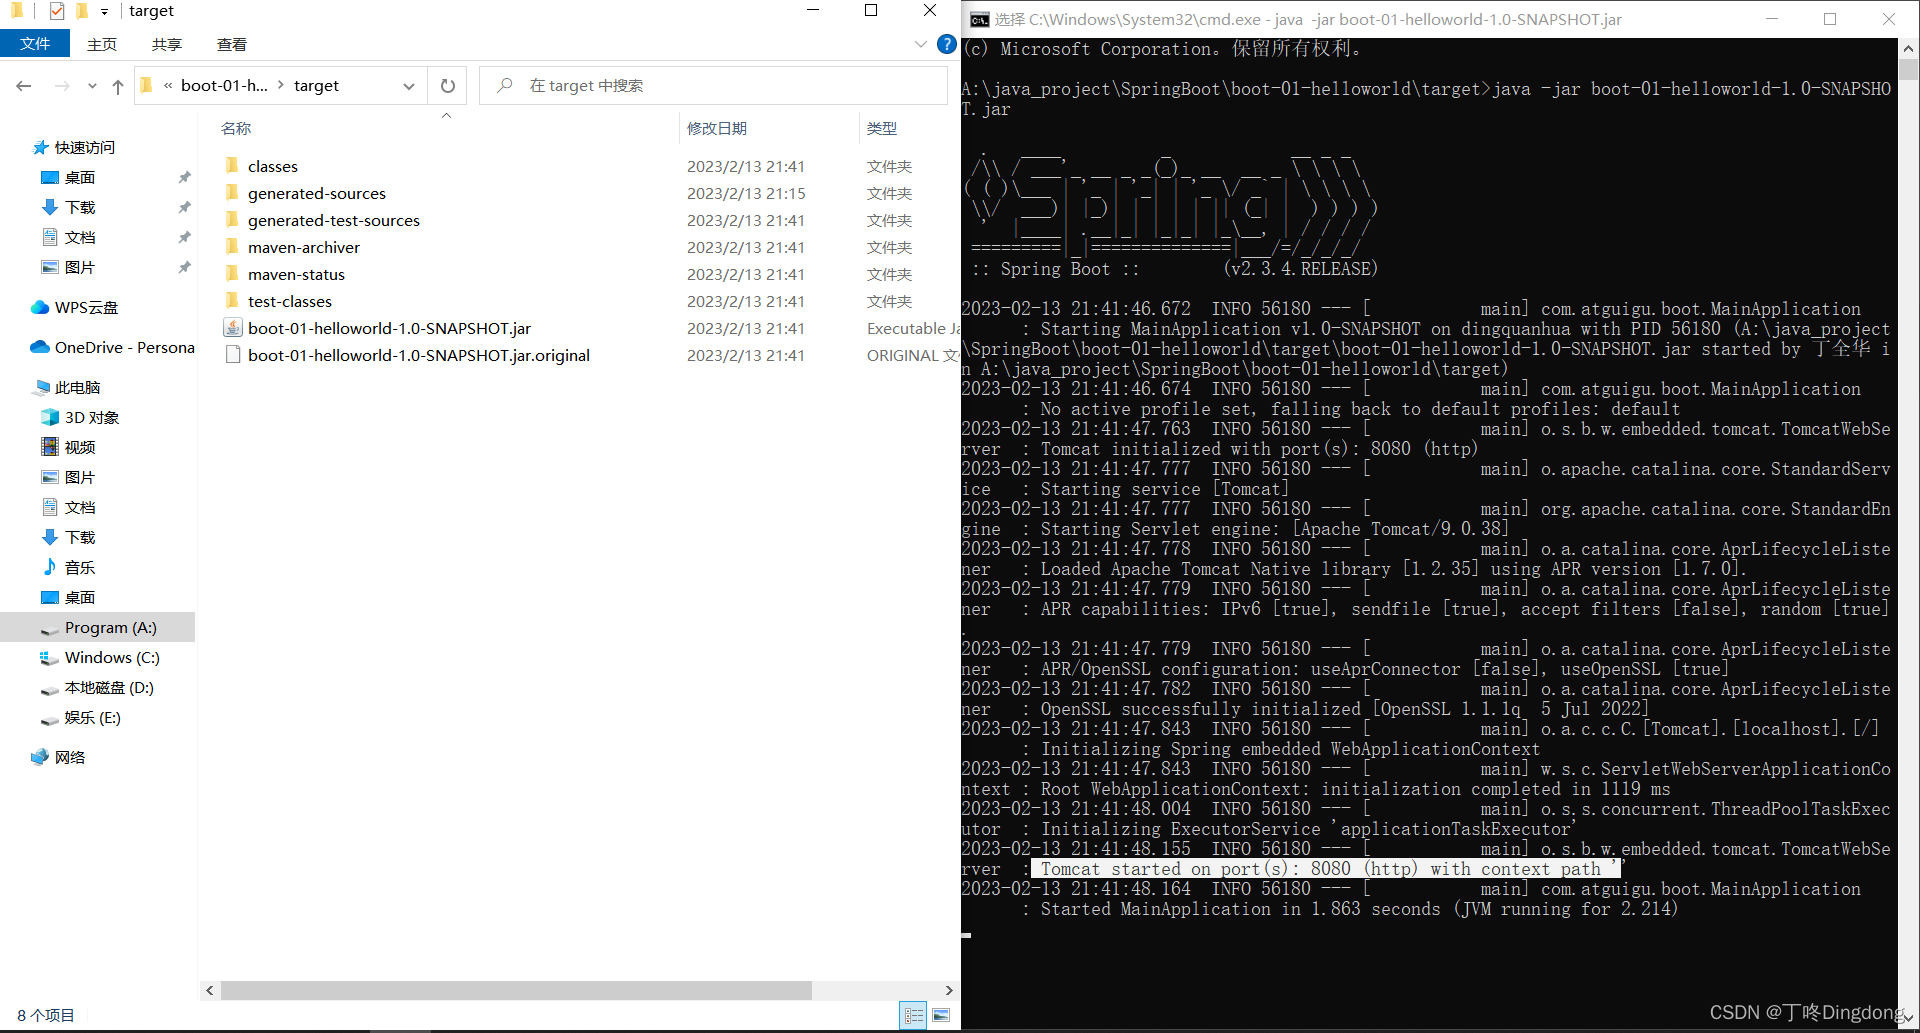Image resolution: width=1920 pixels, height=1033 pixels.
Task: Click boot-01-h... breadcrumb in address bar
Action: pos(224,86)
